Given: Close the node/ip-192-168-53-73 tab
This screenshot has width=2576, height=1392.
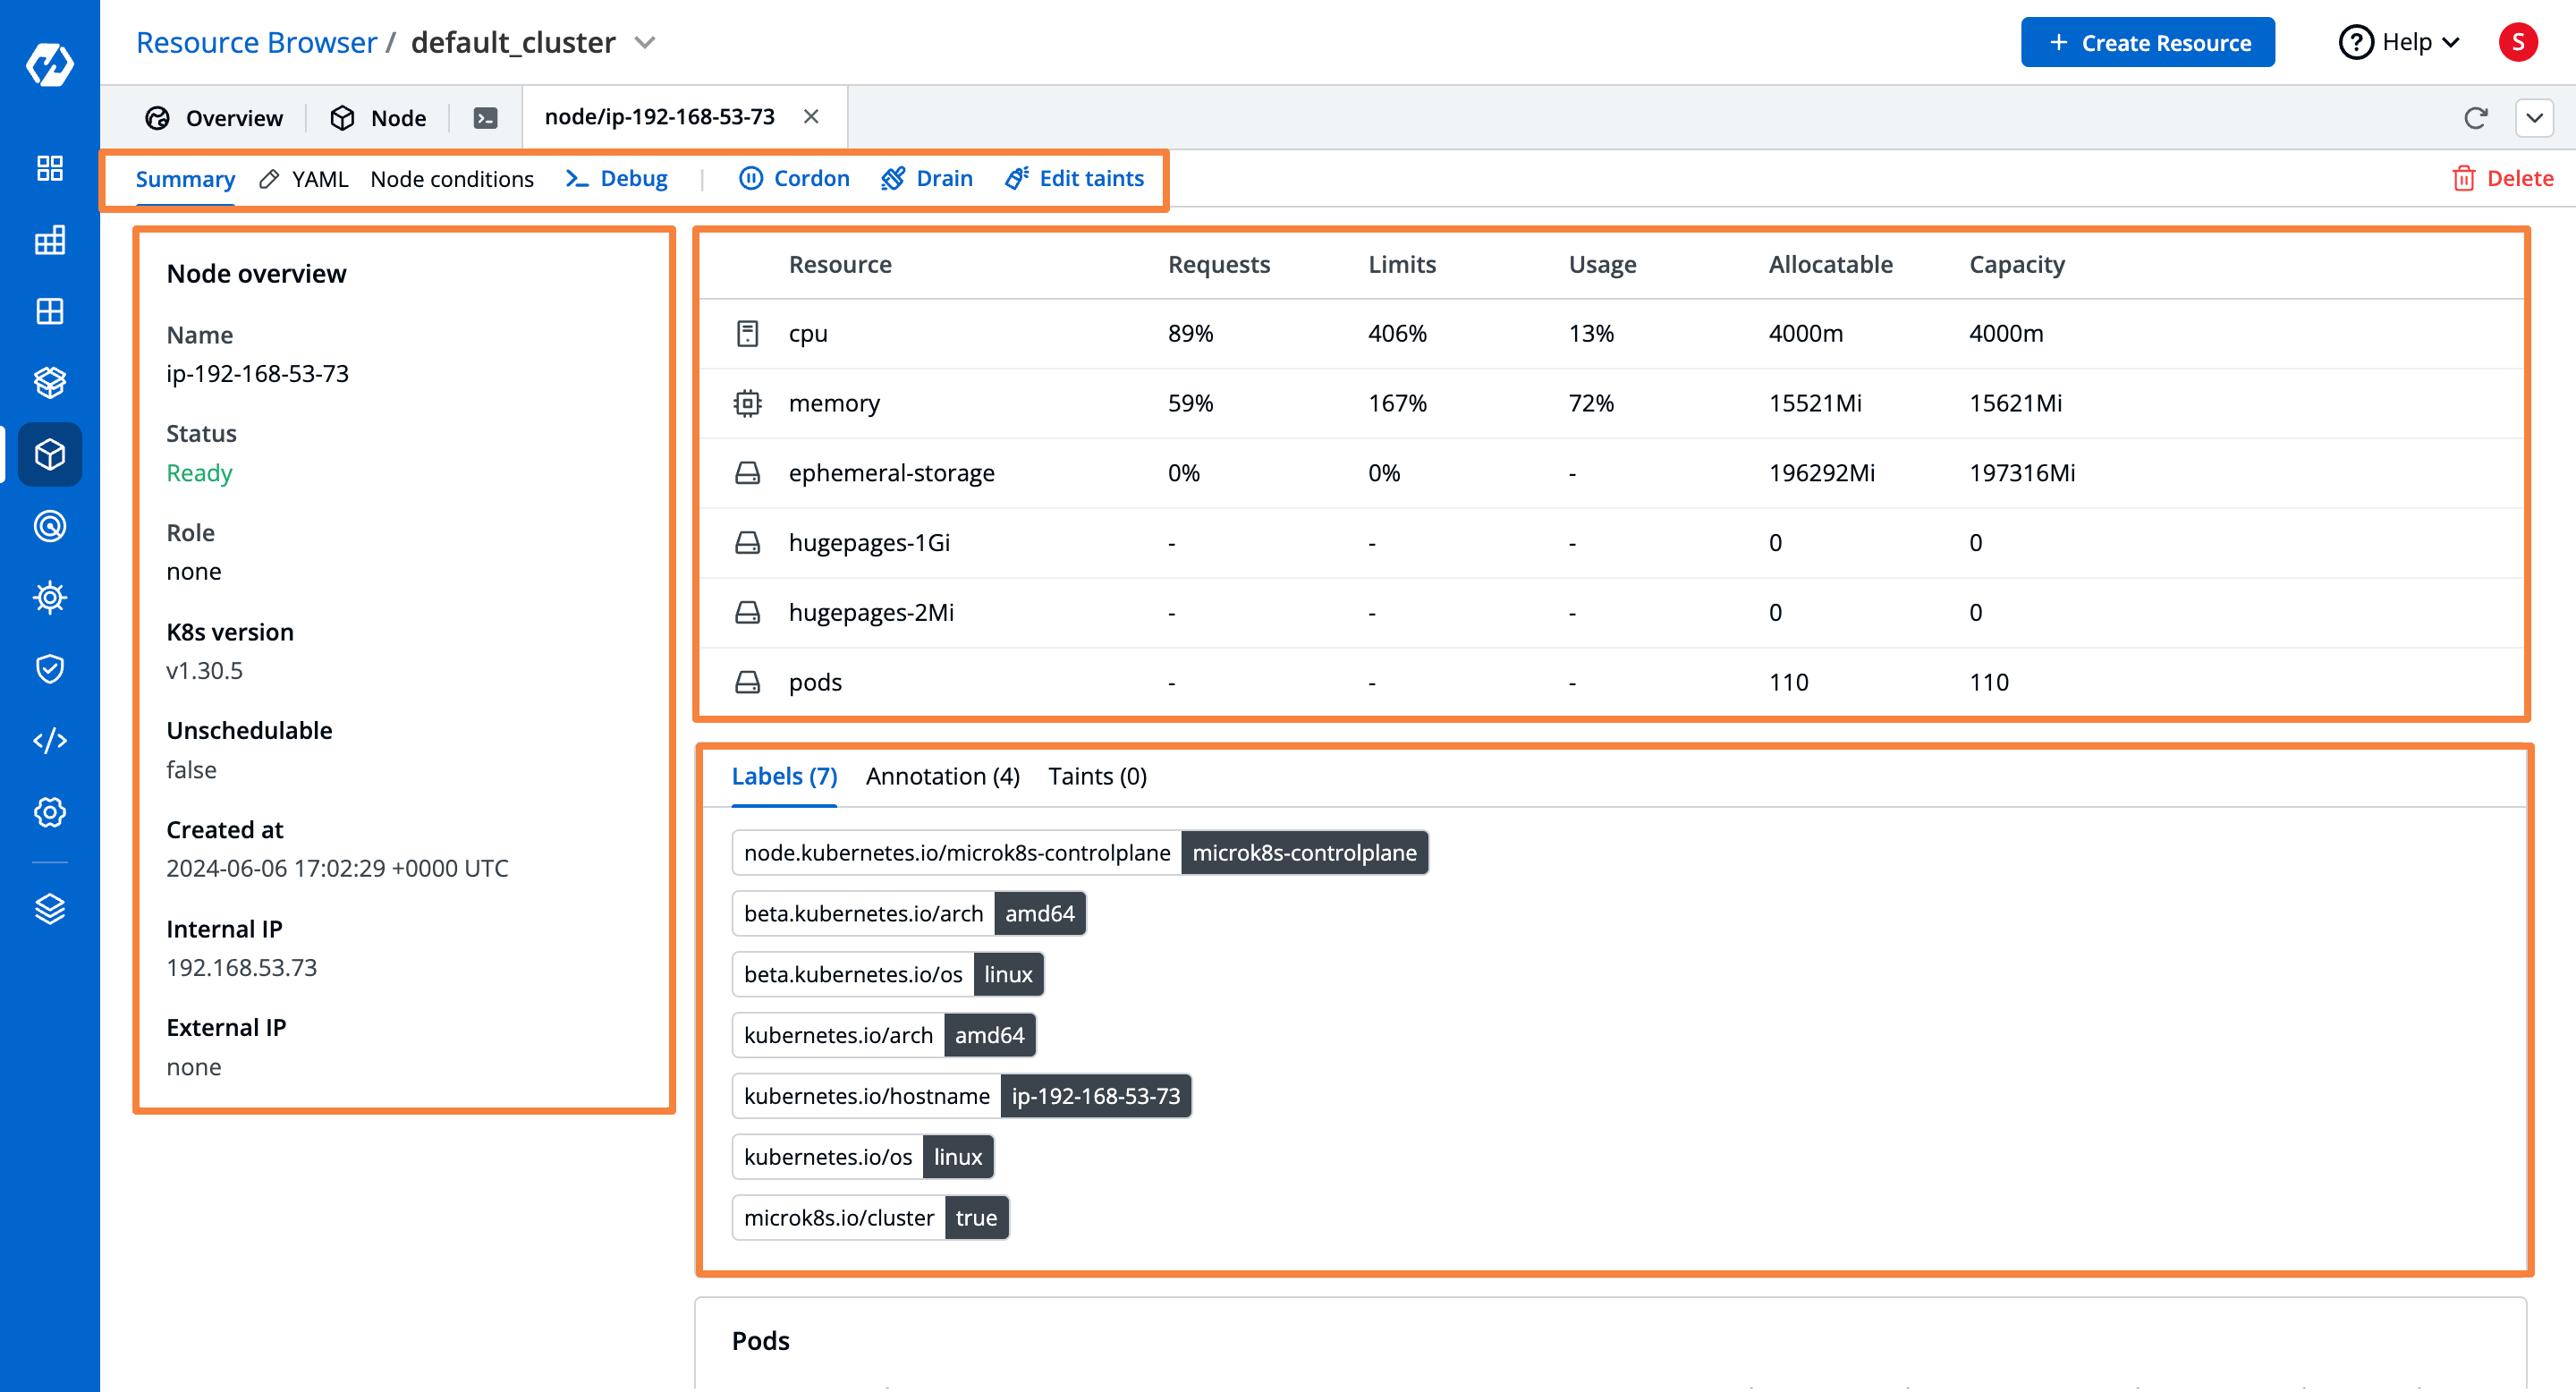Looking at the screenshot, I should (811, 116).
